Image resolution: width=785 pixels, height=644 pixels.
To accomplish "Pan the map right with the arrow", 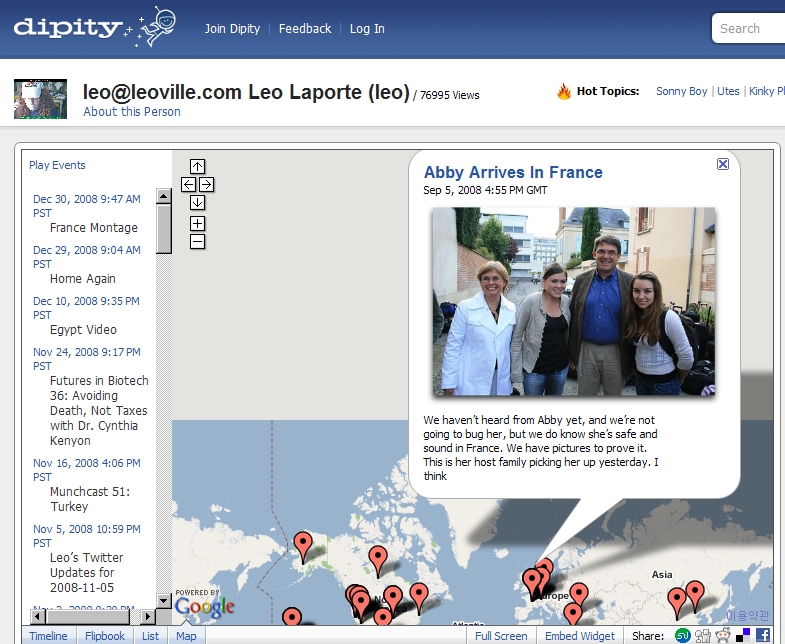I will (x=206, y=184).
